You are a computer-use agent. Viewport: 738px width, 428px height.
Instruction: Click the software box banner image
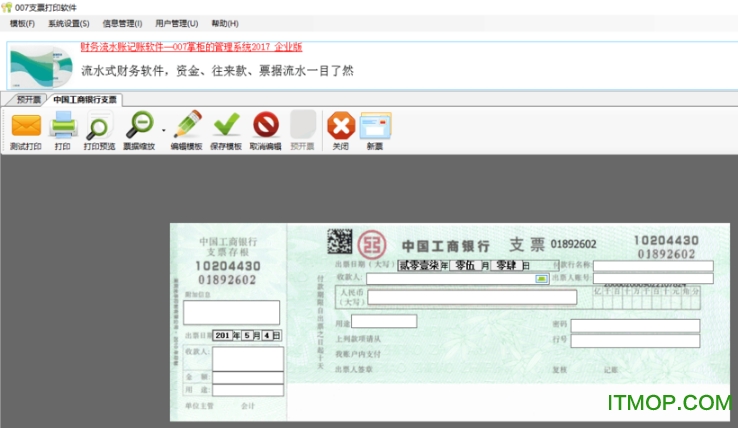coord(41,67)
